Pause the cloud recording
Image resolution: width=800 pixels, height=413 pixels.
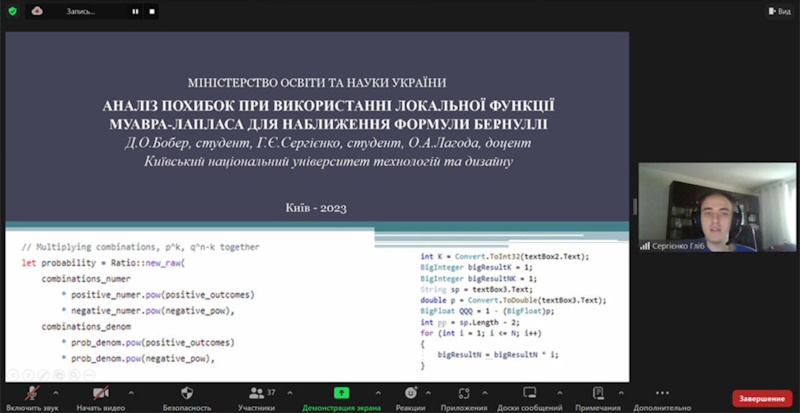tap(136, 11)
